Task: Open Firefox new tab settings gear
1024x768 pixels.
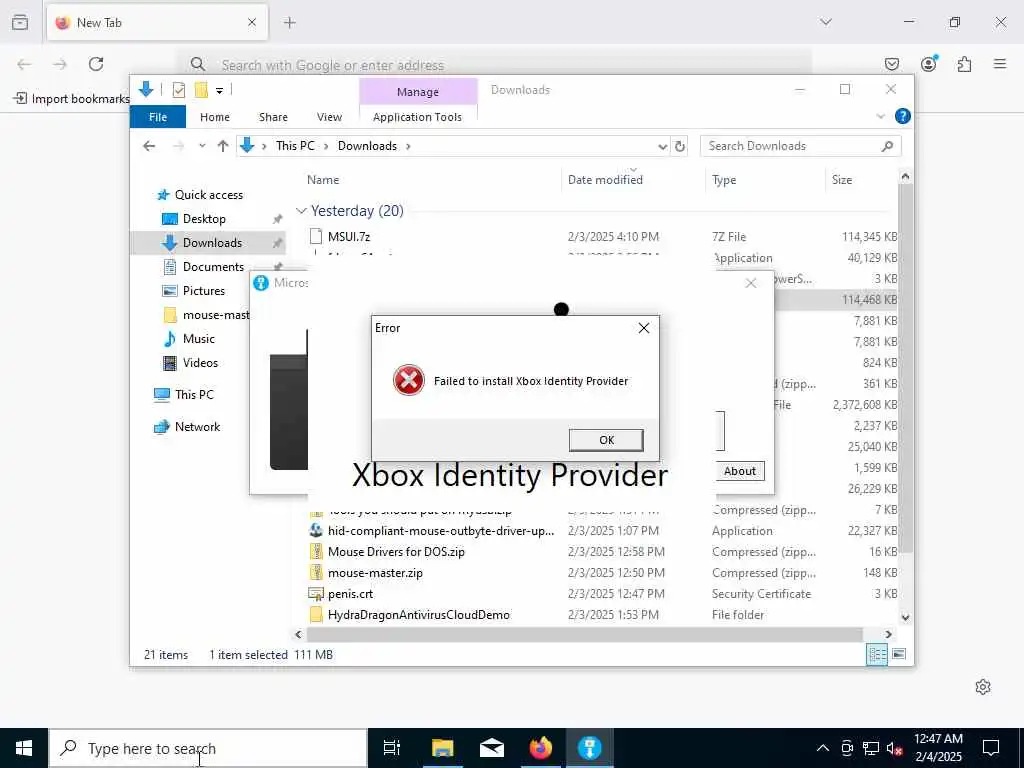Action: pyautogui.click(x=983, y=687)
